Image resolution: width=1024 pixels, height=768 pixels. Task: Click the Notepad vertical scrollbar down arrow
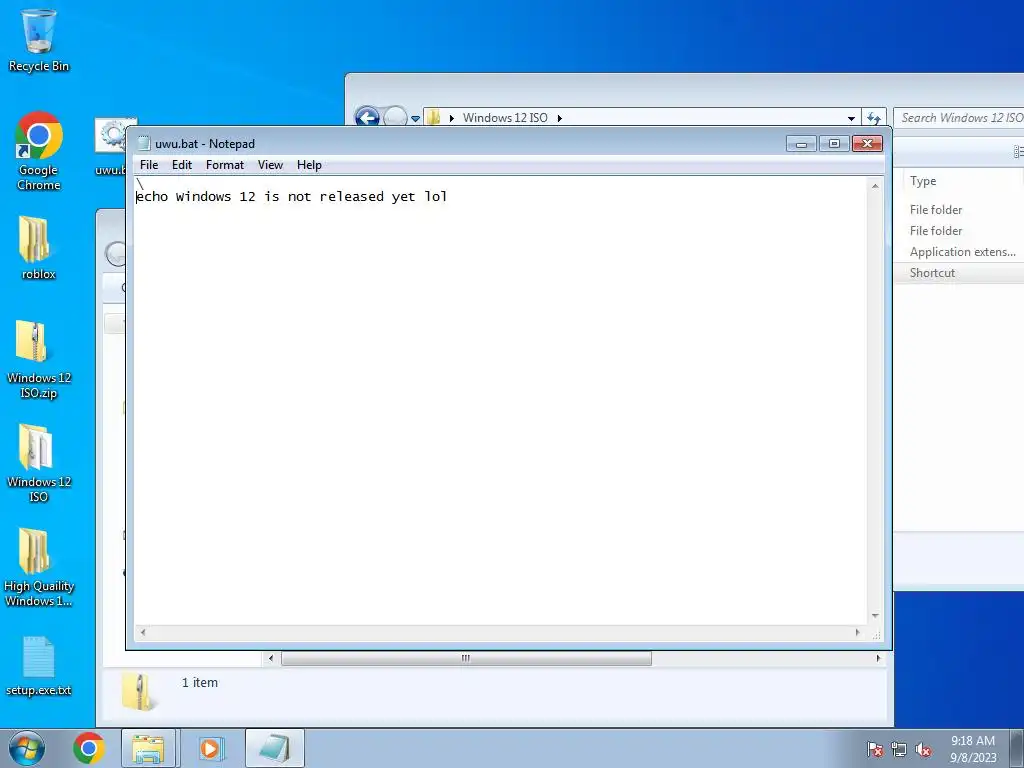pos(875,616)
